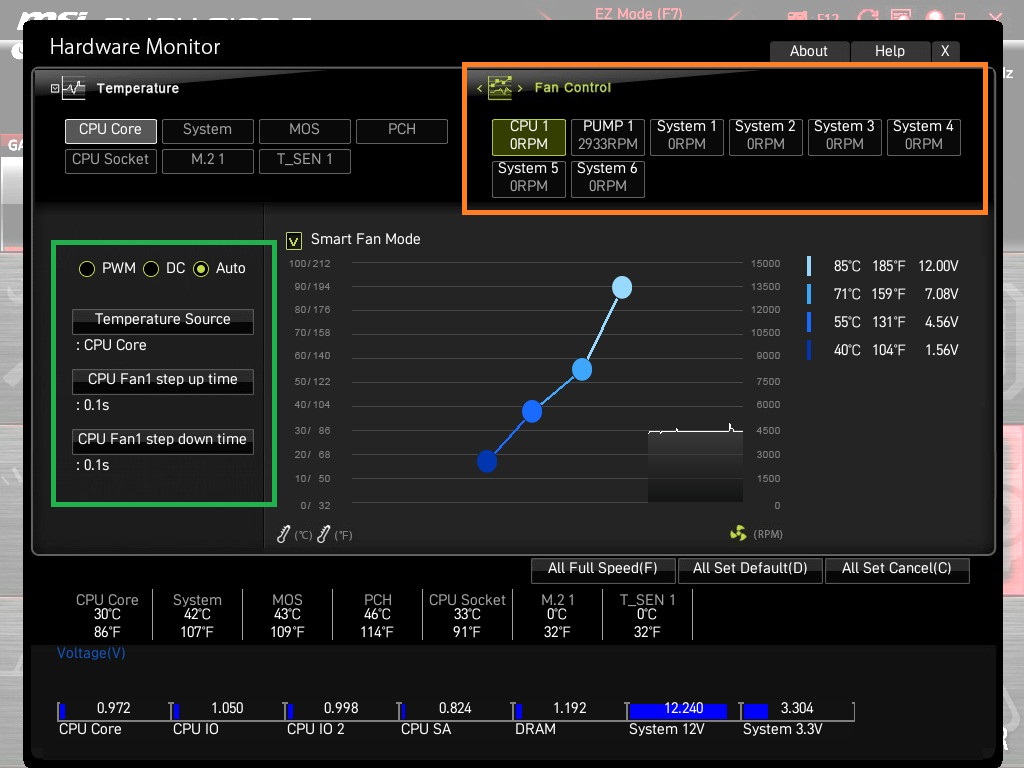Open CPU Fan1 step down time setting
Screen dimensions: 1024x768
point(163,441)
